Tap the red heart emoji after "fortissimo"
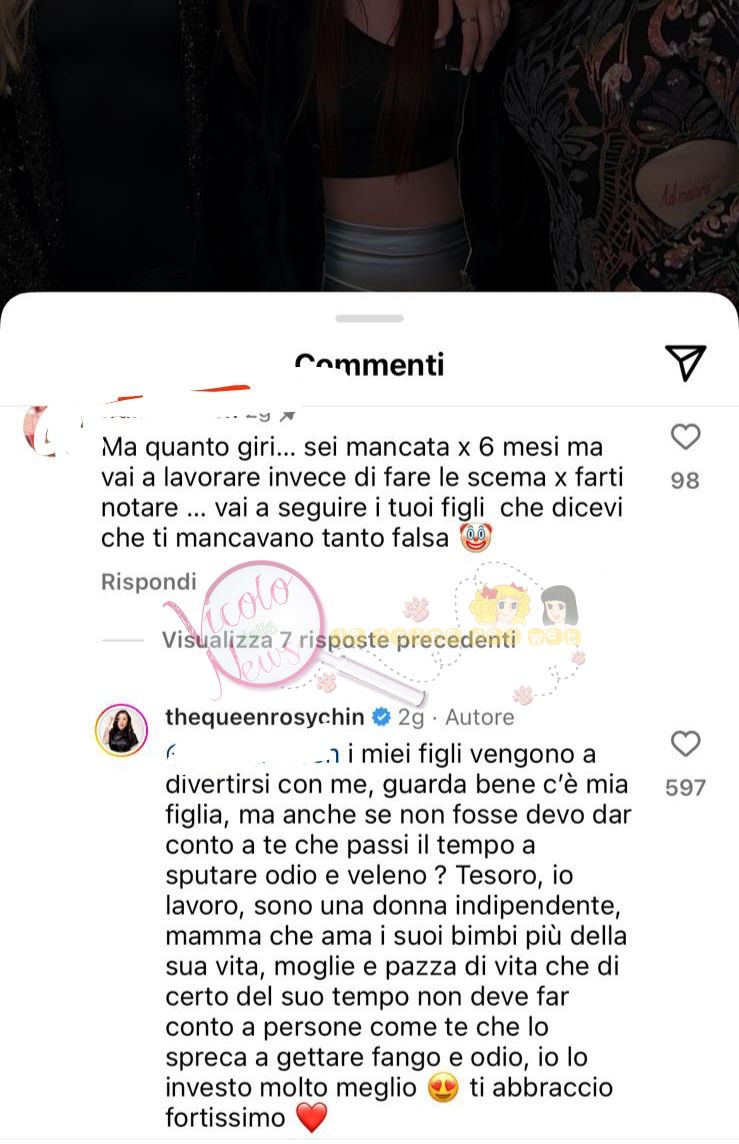739x1144 pixels. point(312,1118)
